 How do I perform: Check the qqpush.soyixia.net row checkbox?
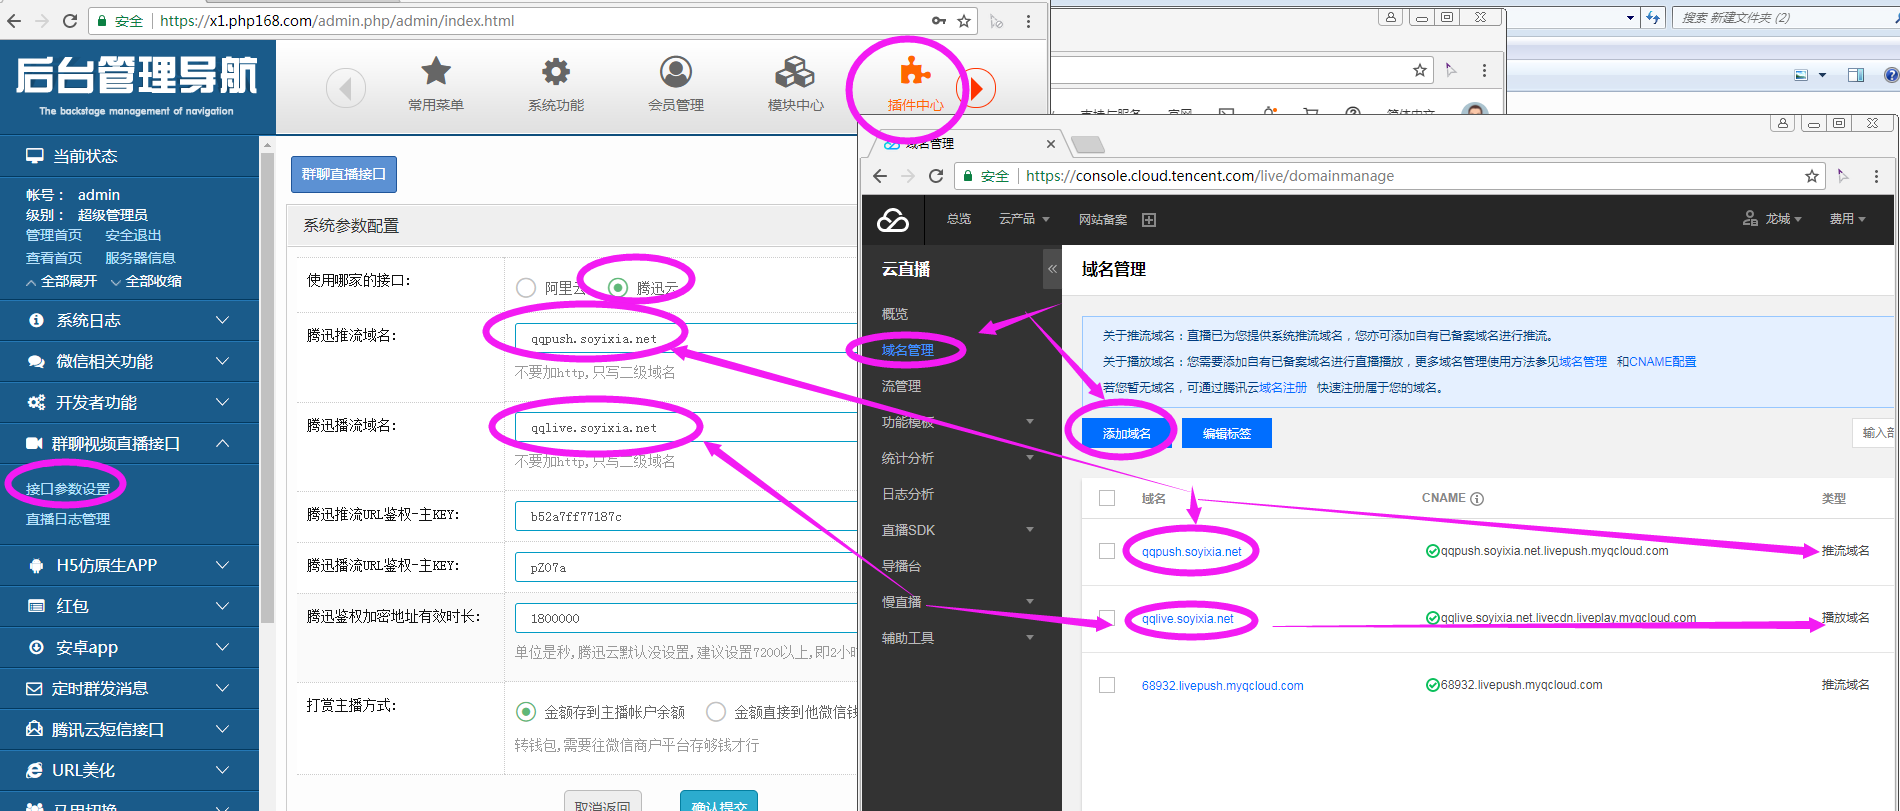(x=1107, y=551)
